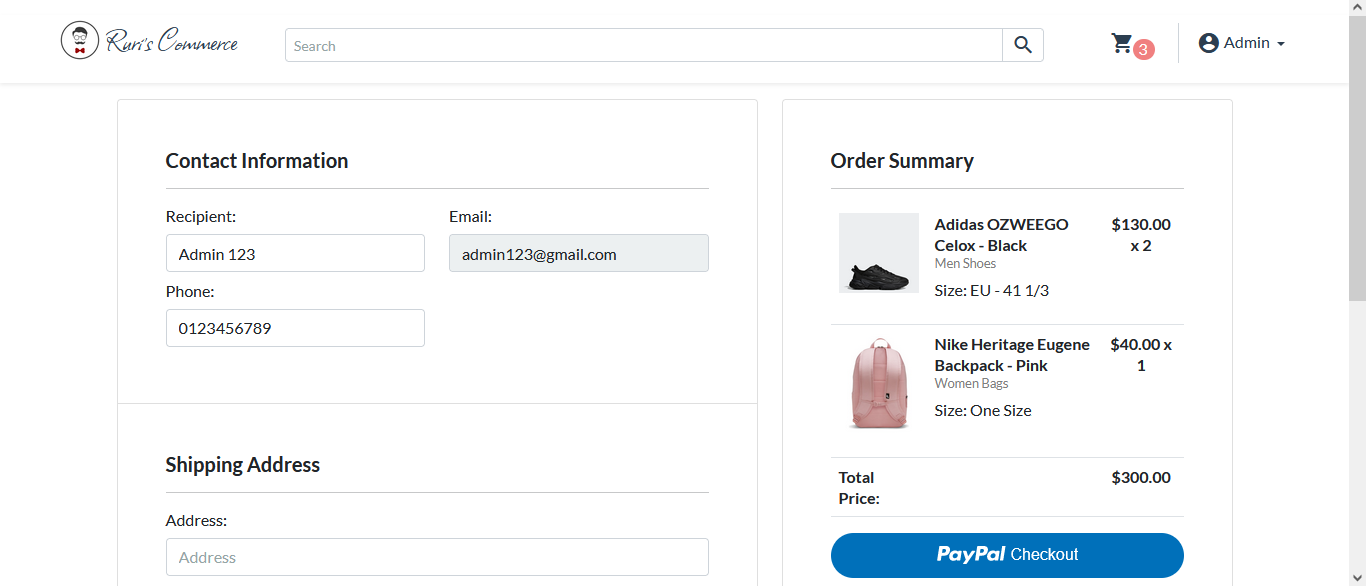Screen dimensions: 1366x586
Task: Expand the Admin account dropdown
Action: pos(1241,42)
